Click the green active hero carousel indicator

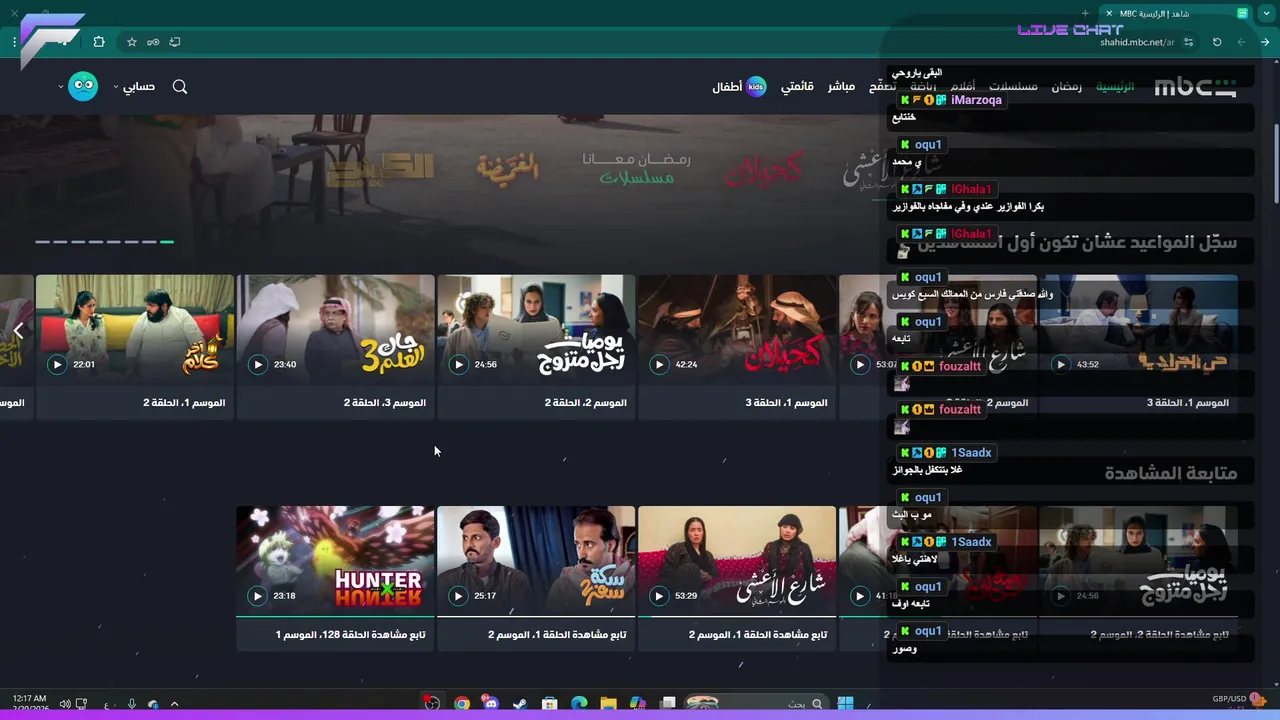[167, 241]
